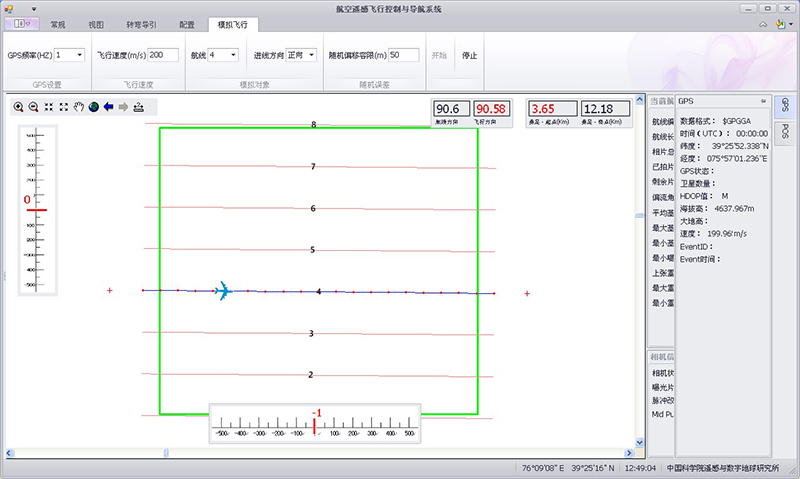
Task: Switch to the POS side tab
Action: (786, 133)
